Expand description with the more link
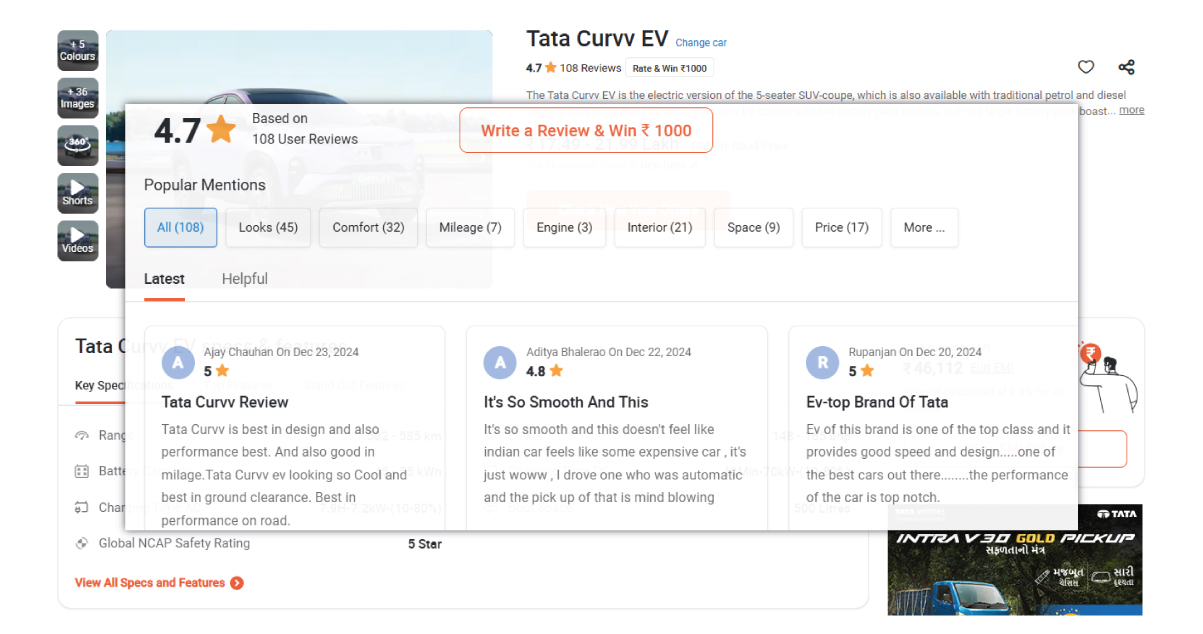1203x634 pixels. (x=1132, y=110)
